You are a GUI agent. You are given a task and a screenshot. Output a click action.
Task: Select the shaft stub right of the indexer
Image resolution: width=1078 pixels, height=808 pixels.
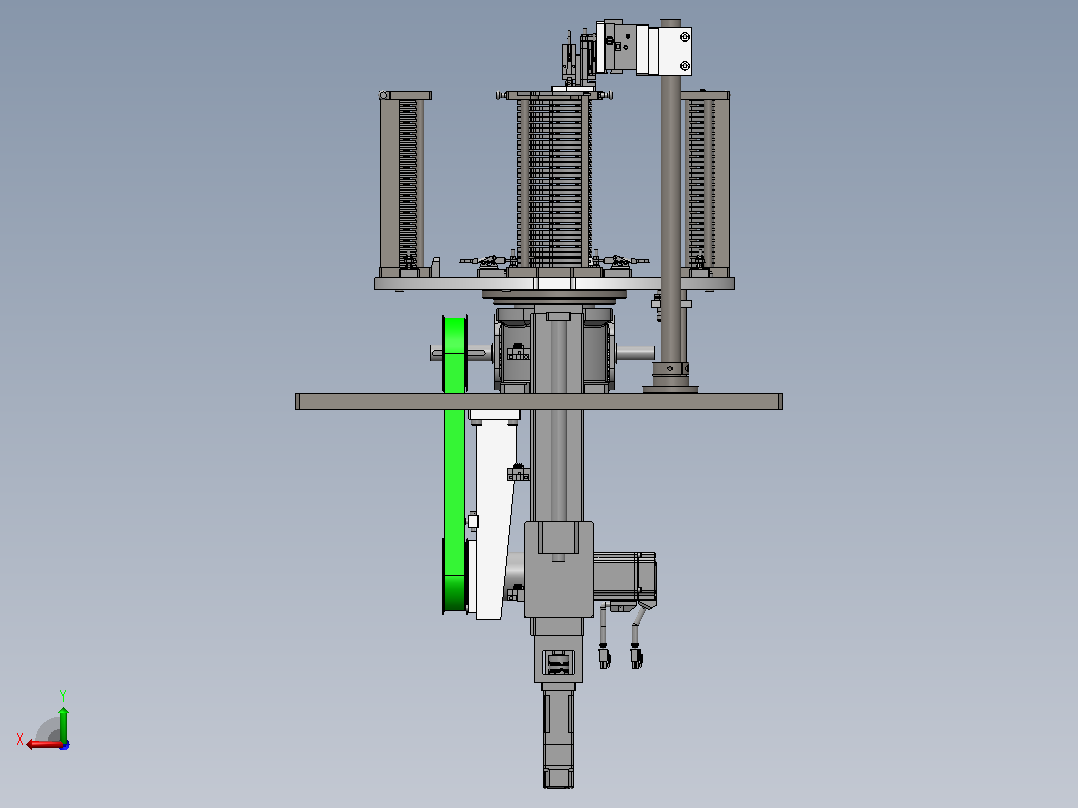click(635, 353)
